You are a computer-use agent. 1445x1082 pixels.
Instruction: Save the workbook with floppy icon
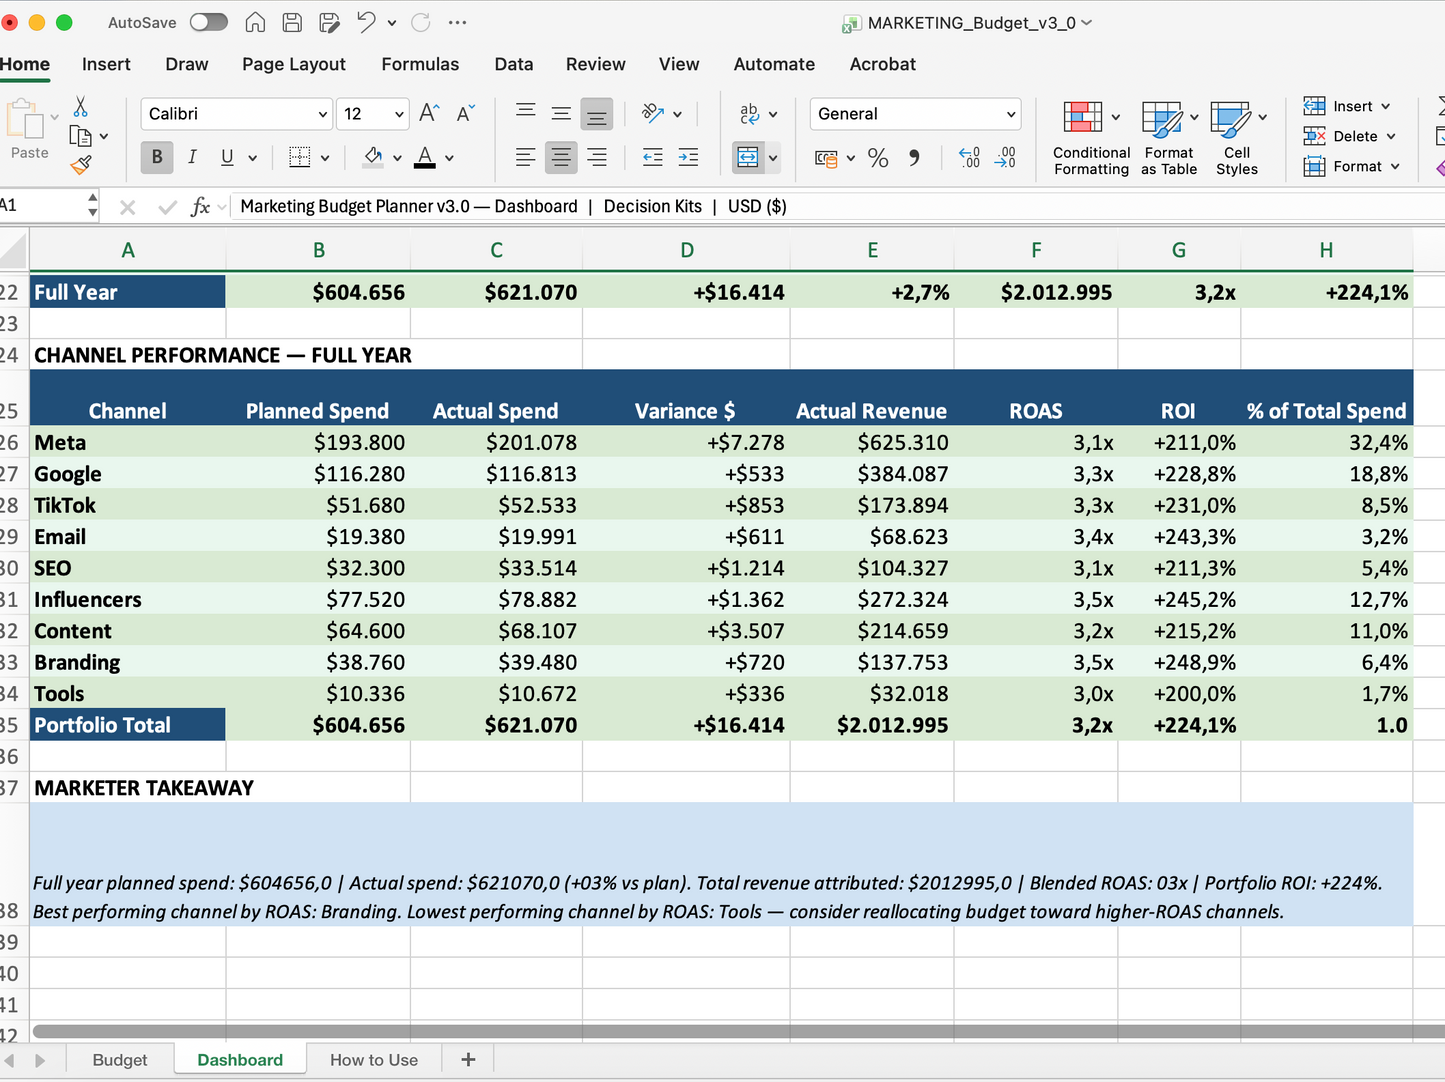292,22
